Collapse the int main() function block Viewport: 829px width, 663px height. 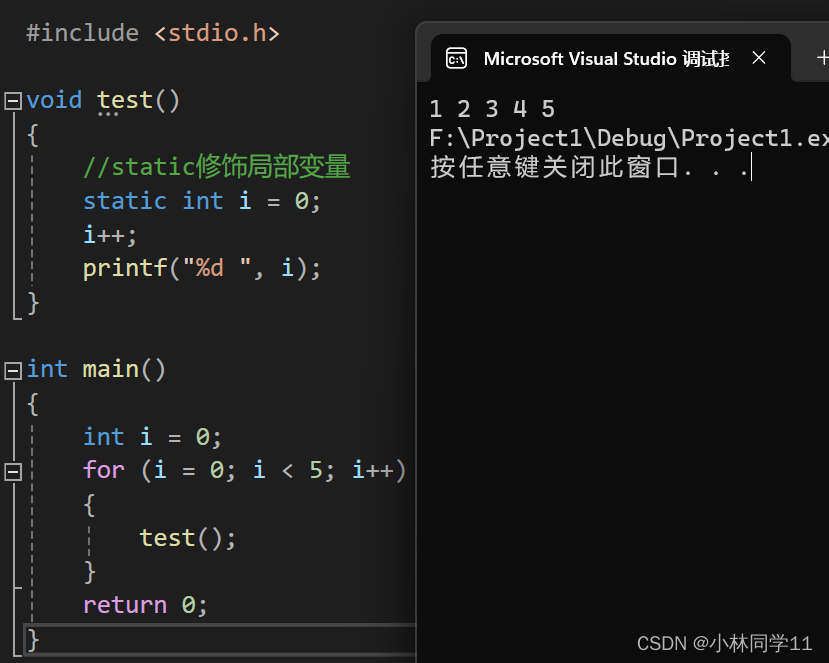click(x=13, y=370)
